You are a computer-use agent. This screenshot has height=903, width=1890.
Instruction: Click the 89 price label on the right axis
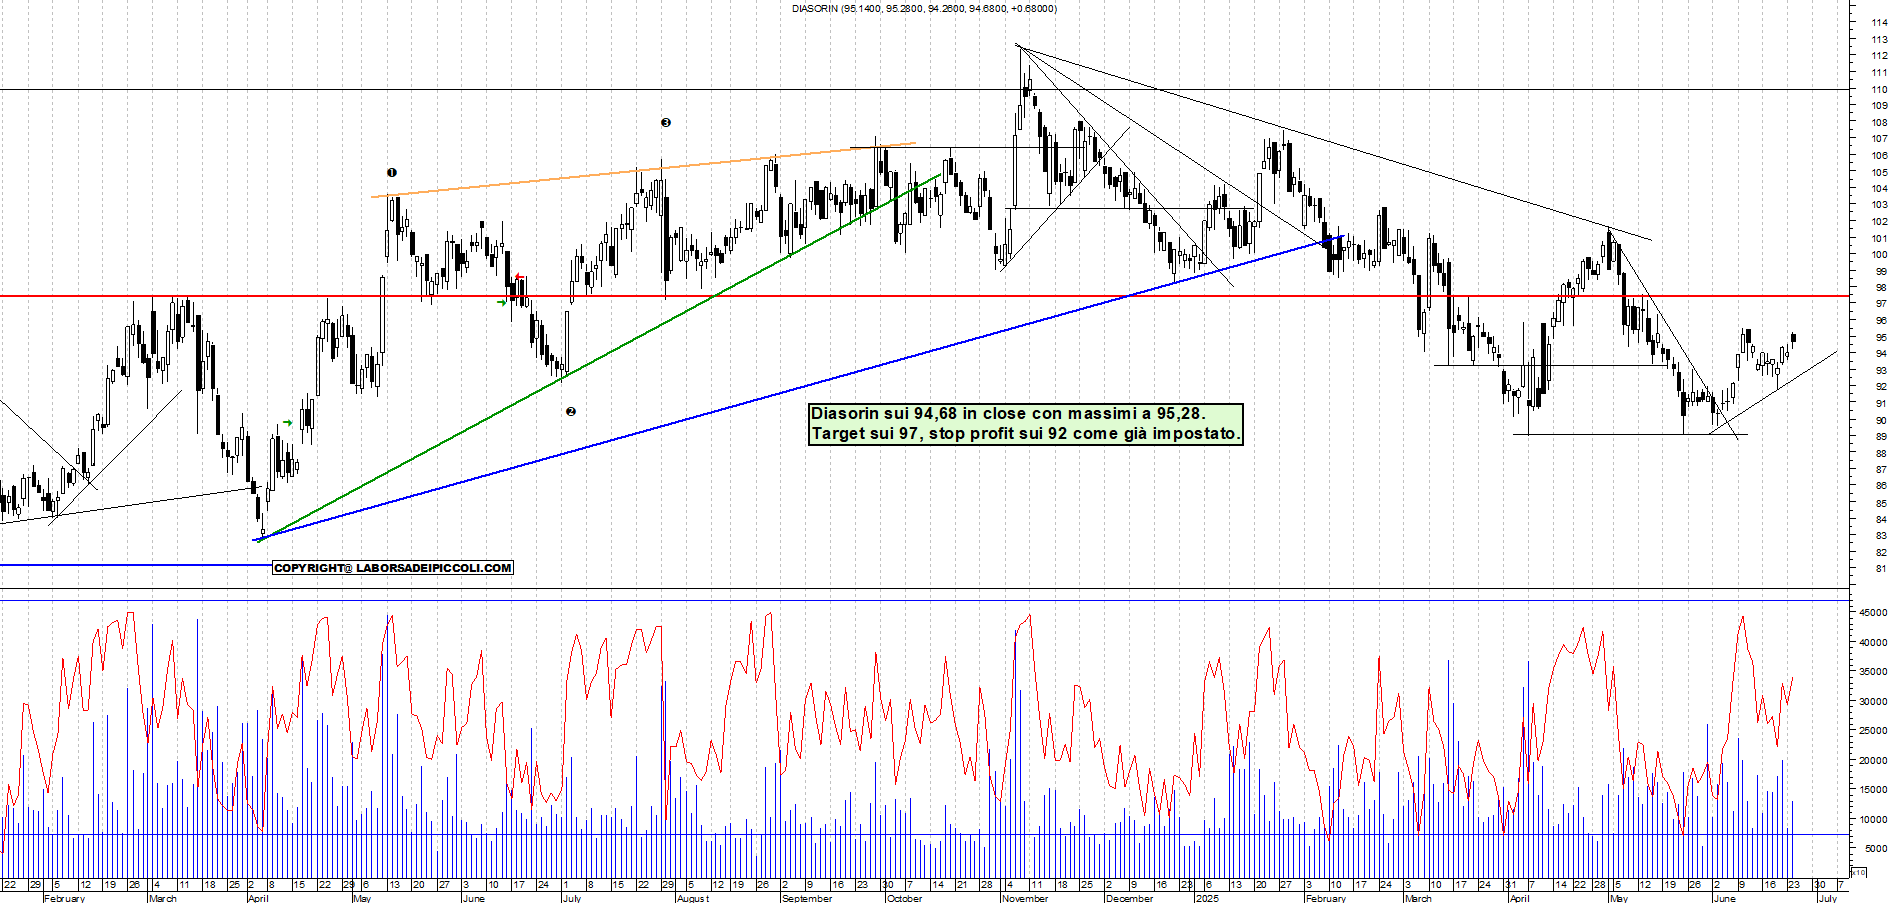[x=1881, y=436]
